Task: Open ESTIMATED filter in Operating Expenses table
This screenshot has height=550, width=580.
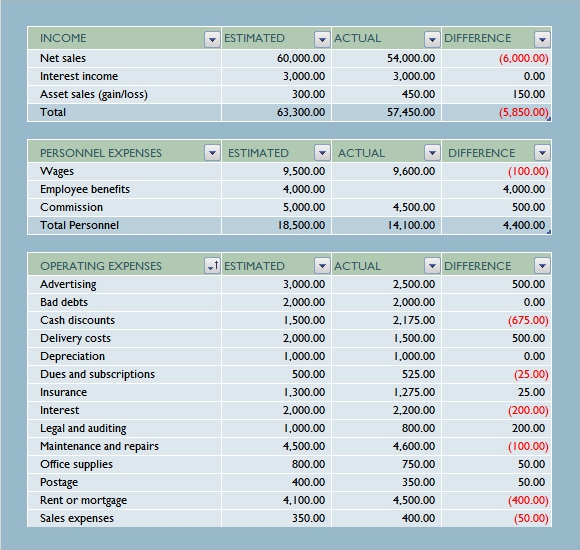Action: [x=322, y=266]
